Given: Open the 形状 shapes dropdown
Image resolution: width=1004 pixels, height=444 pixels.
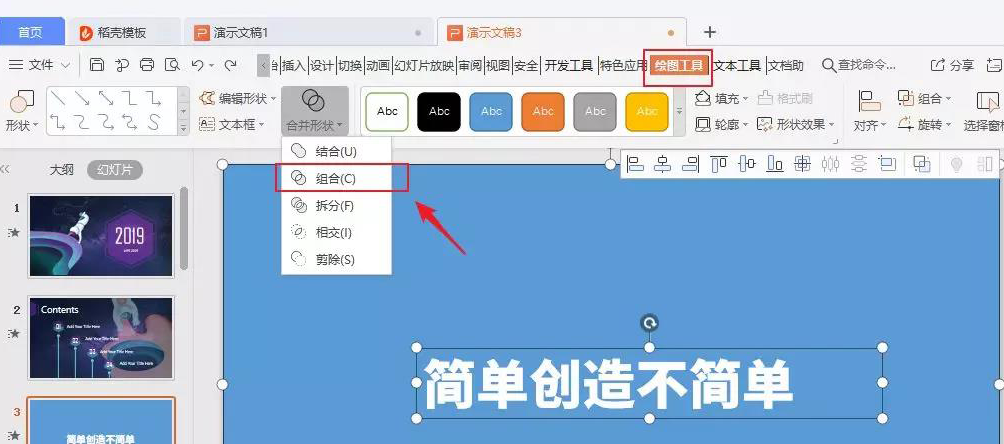Looking at the screenshot, I should 22,111.
